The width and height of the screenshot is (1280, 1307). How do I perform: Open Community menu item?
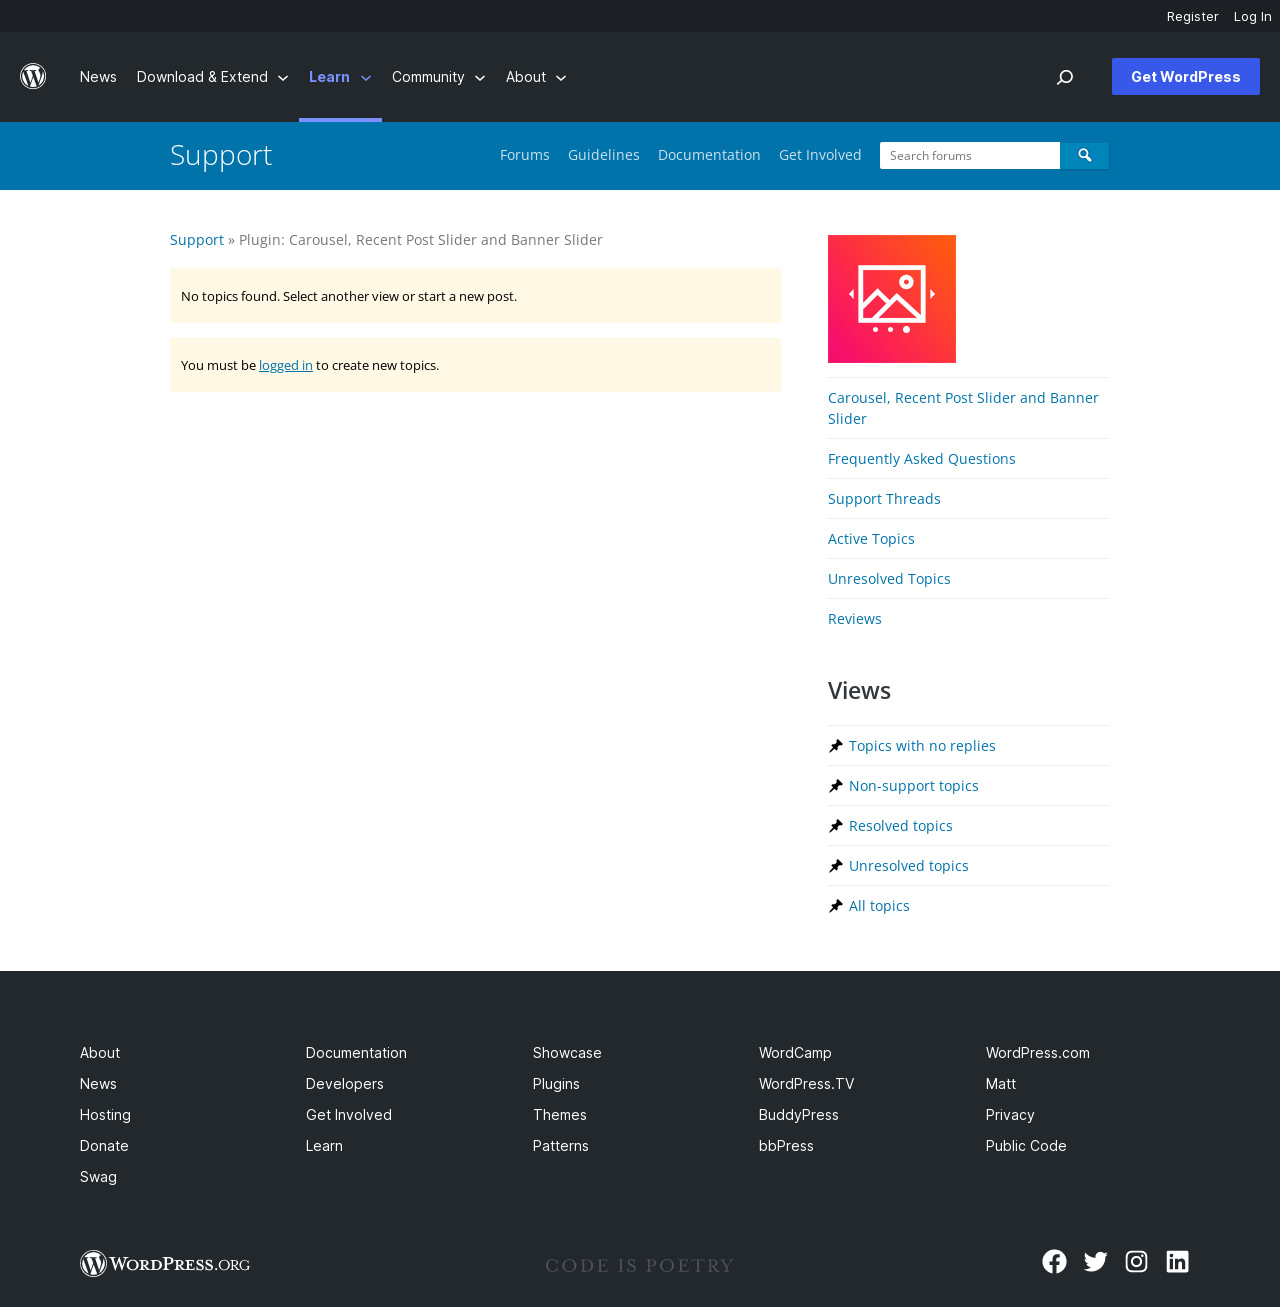[x=428, y=77]
